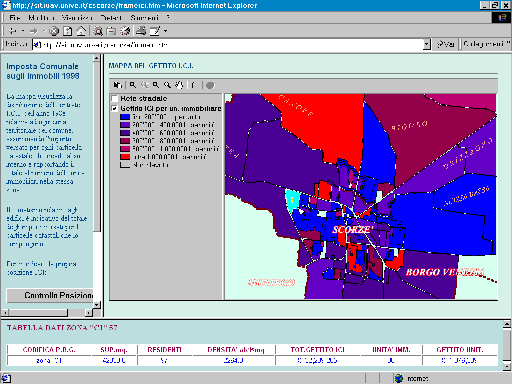Stop page loading with the Stop icon

point(54,31)
